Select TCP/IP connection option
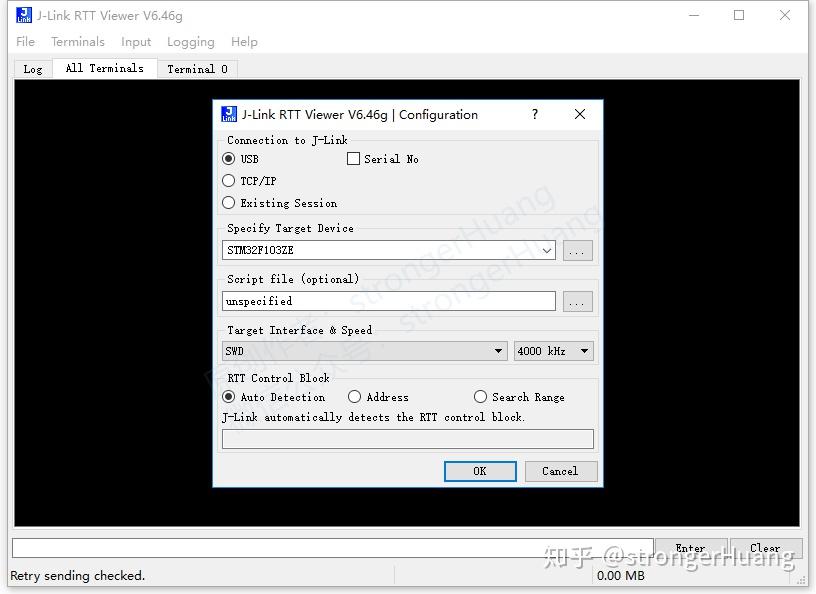 click(229, 180)
